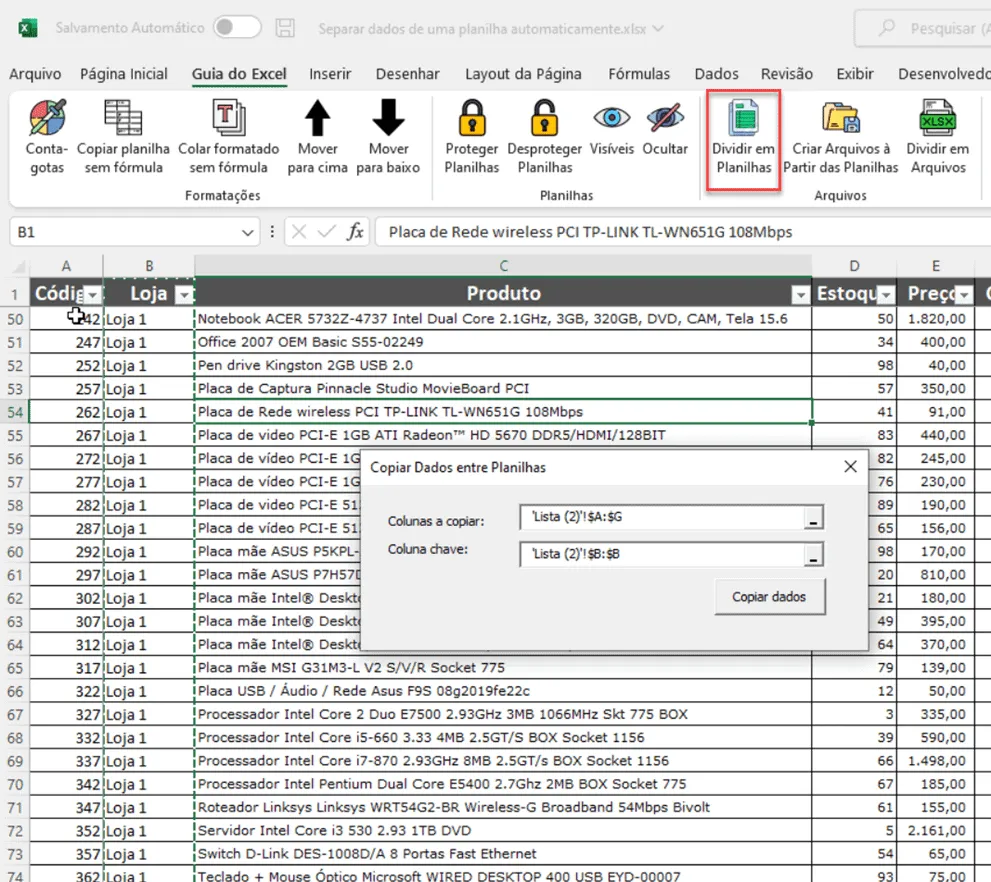Click cell 'Pen drive Kingston 2GB USB 2.0'

click(x=503, y=366)
